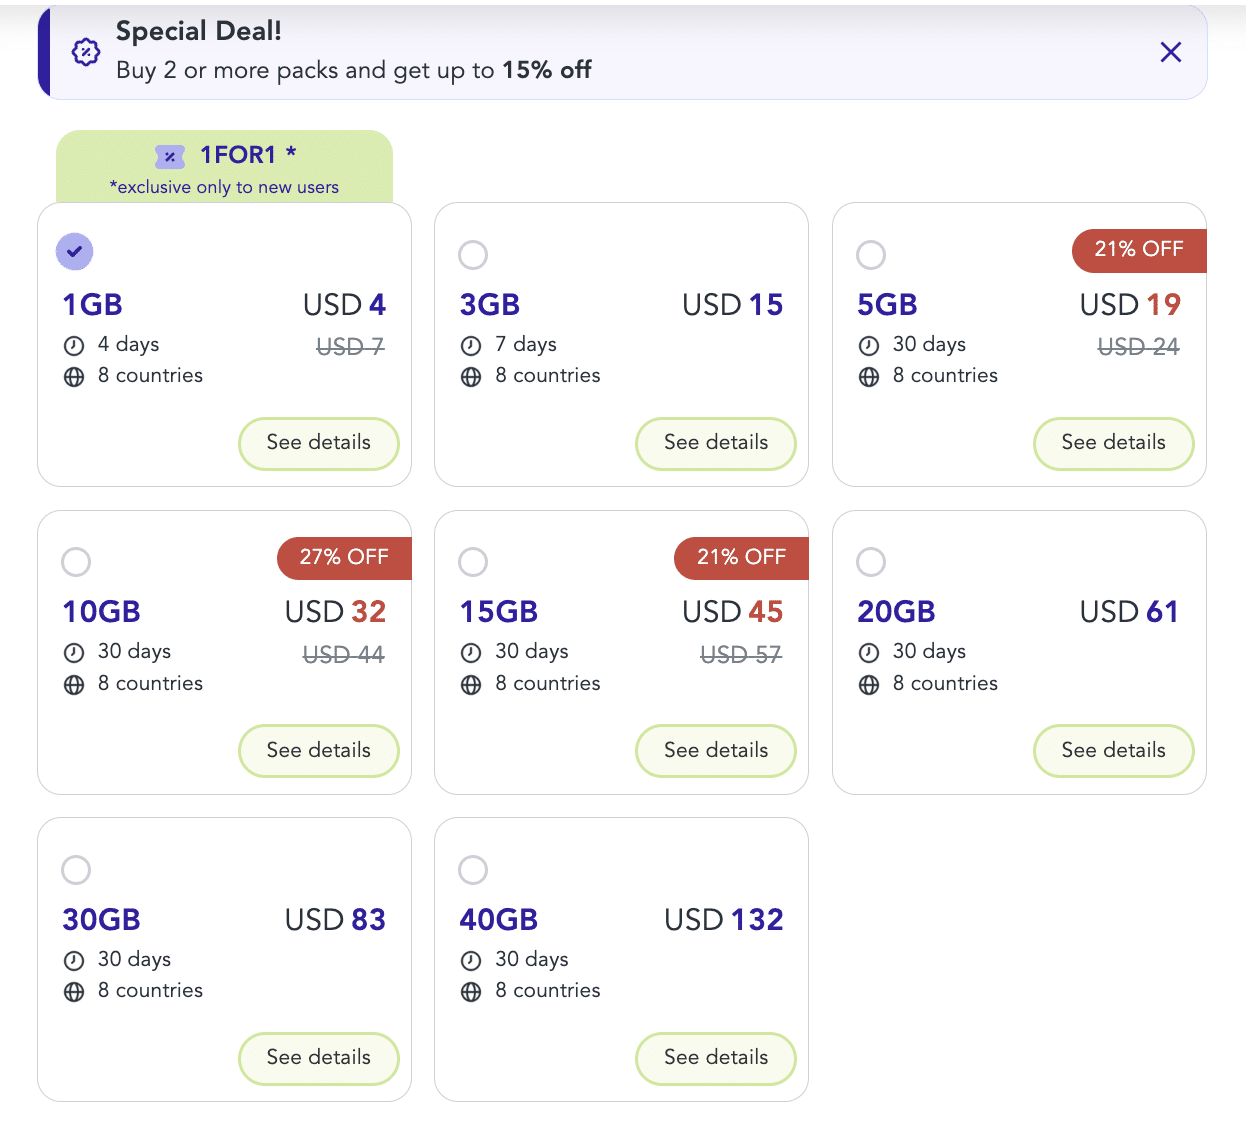Screen dimensions: 1246x1124
Task: Select the 40GB data pack radio button
Action: coord(473,870)
